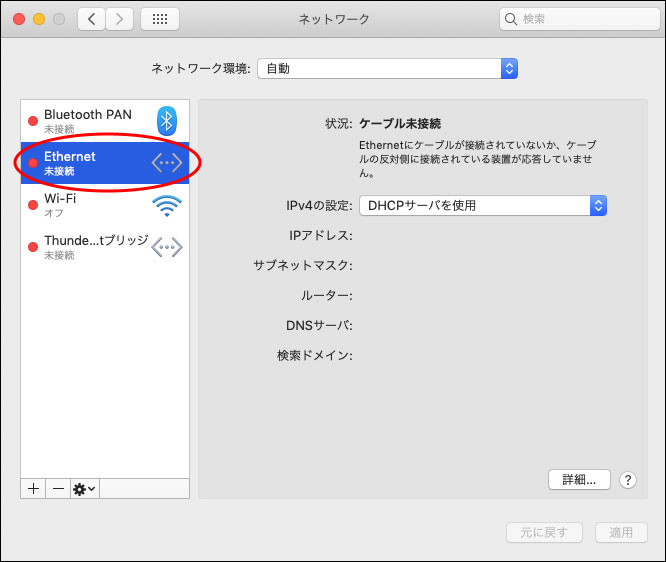This screenshot has height=562, width=666.
Task: Click the red status dot beside Wi-Fi
Action: [x=33, y=205]
